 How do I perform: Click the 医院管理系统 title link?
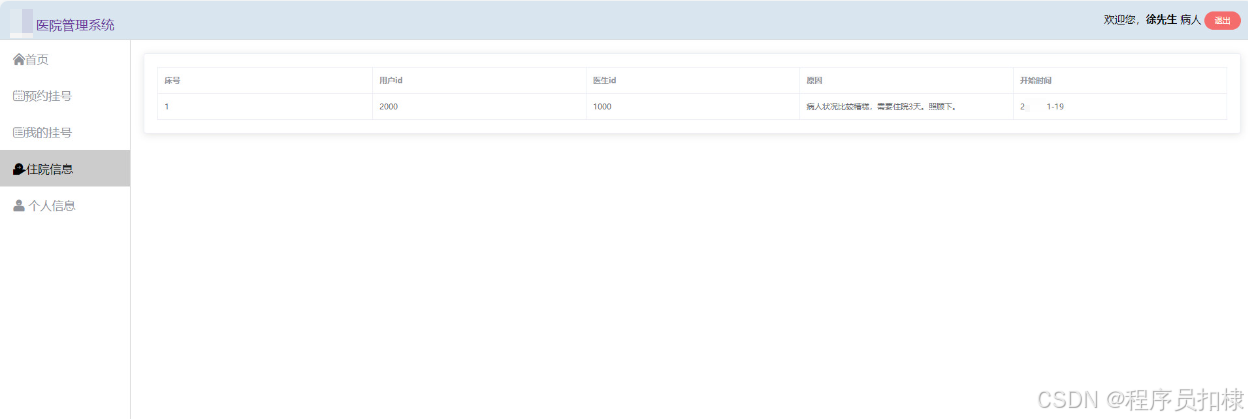75,25
